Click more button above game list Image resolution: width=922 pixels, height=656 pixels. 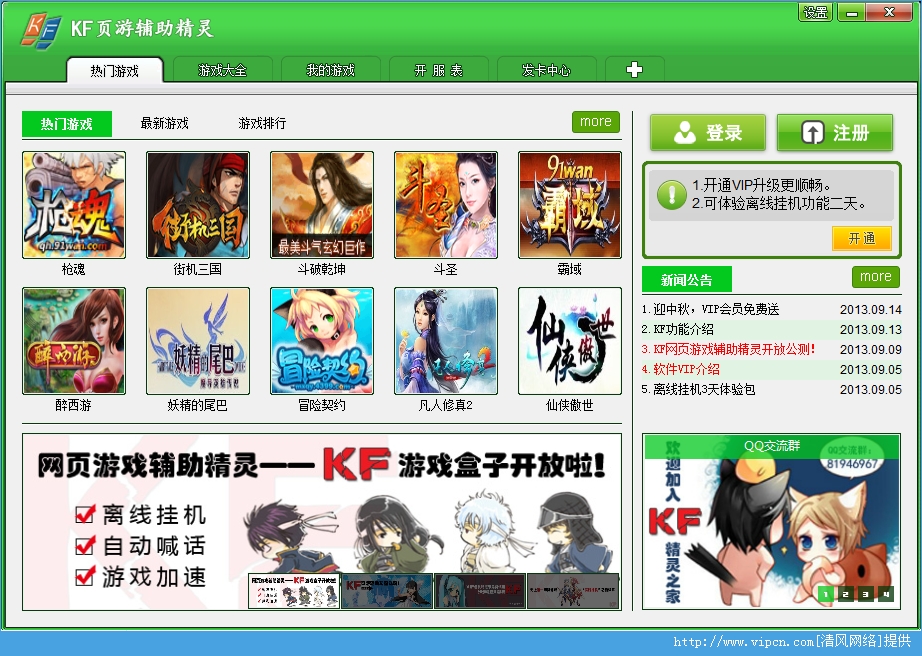click(596, 122)
